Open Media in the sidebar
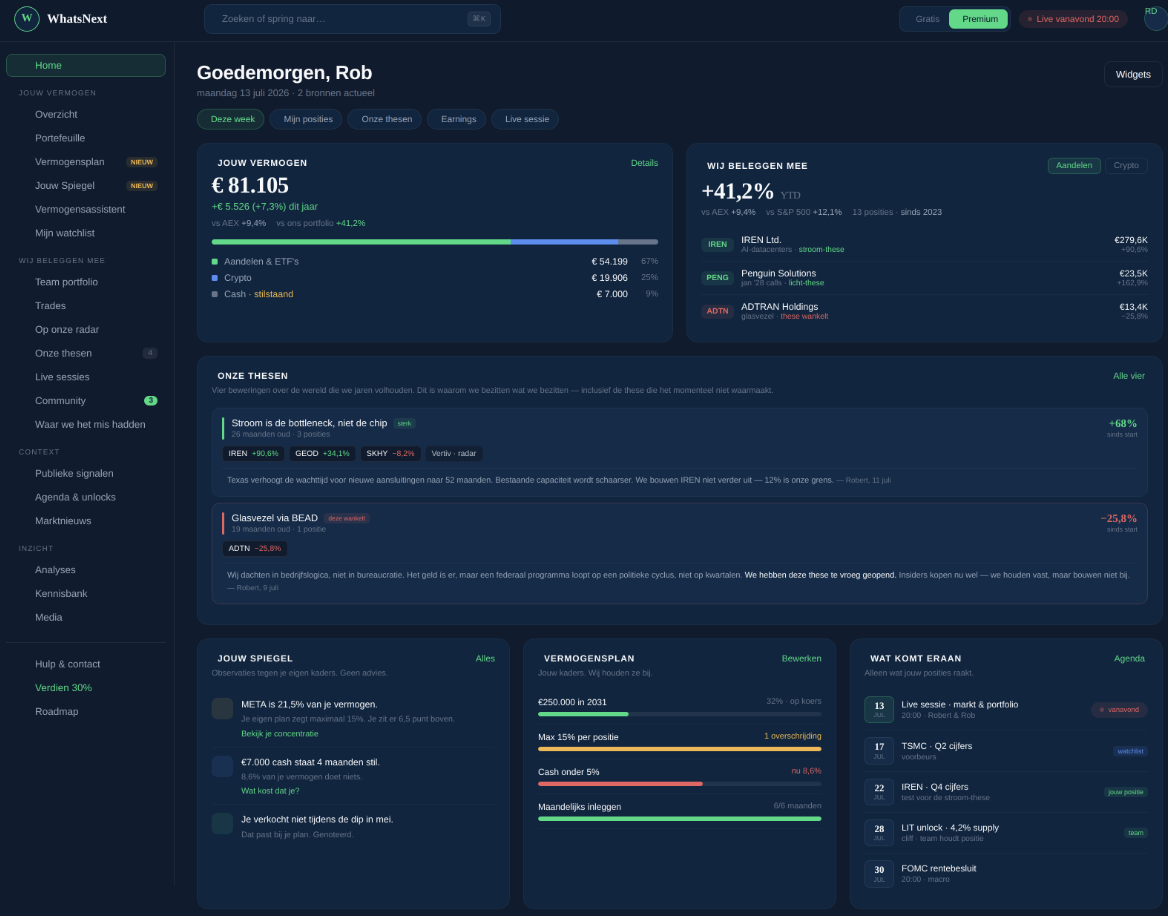The image size is (1168, 916). (86, 617)
